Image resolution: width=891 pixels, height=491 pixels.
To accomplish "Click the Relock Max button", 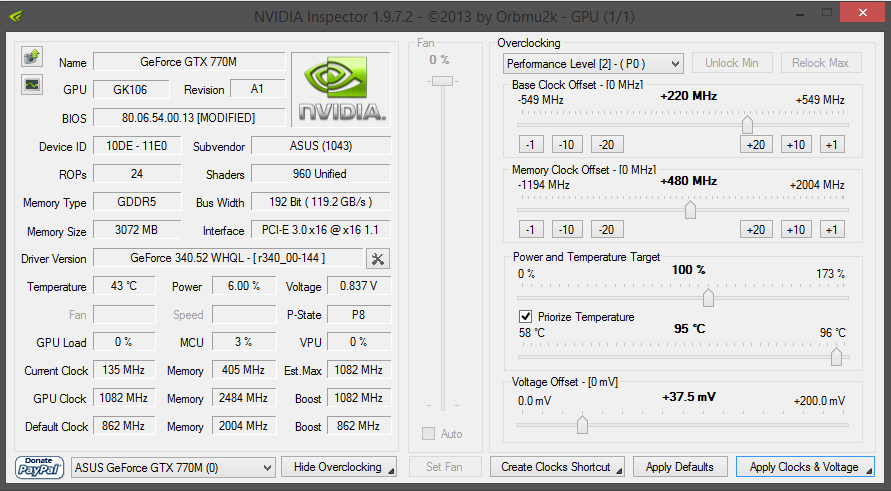I will click(821, 63).
